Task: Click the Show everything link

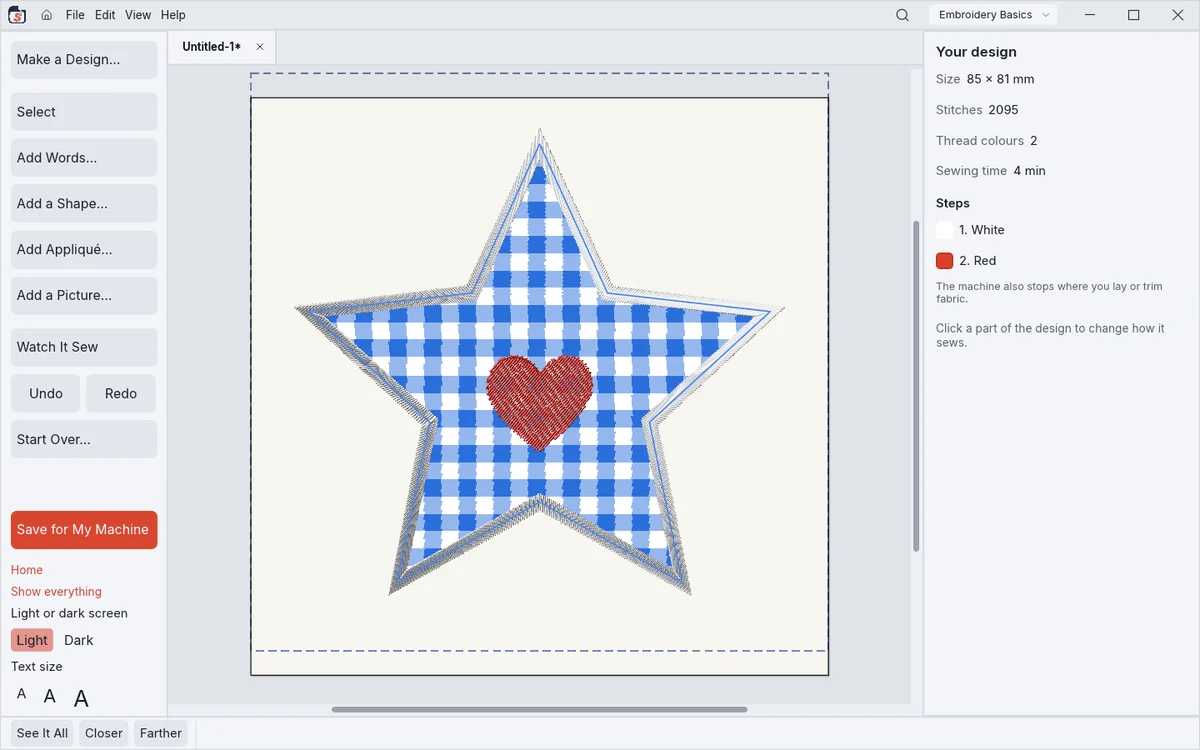Action: (x=56, y=592)
